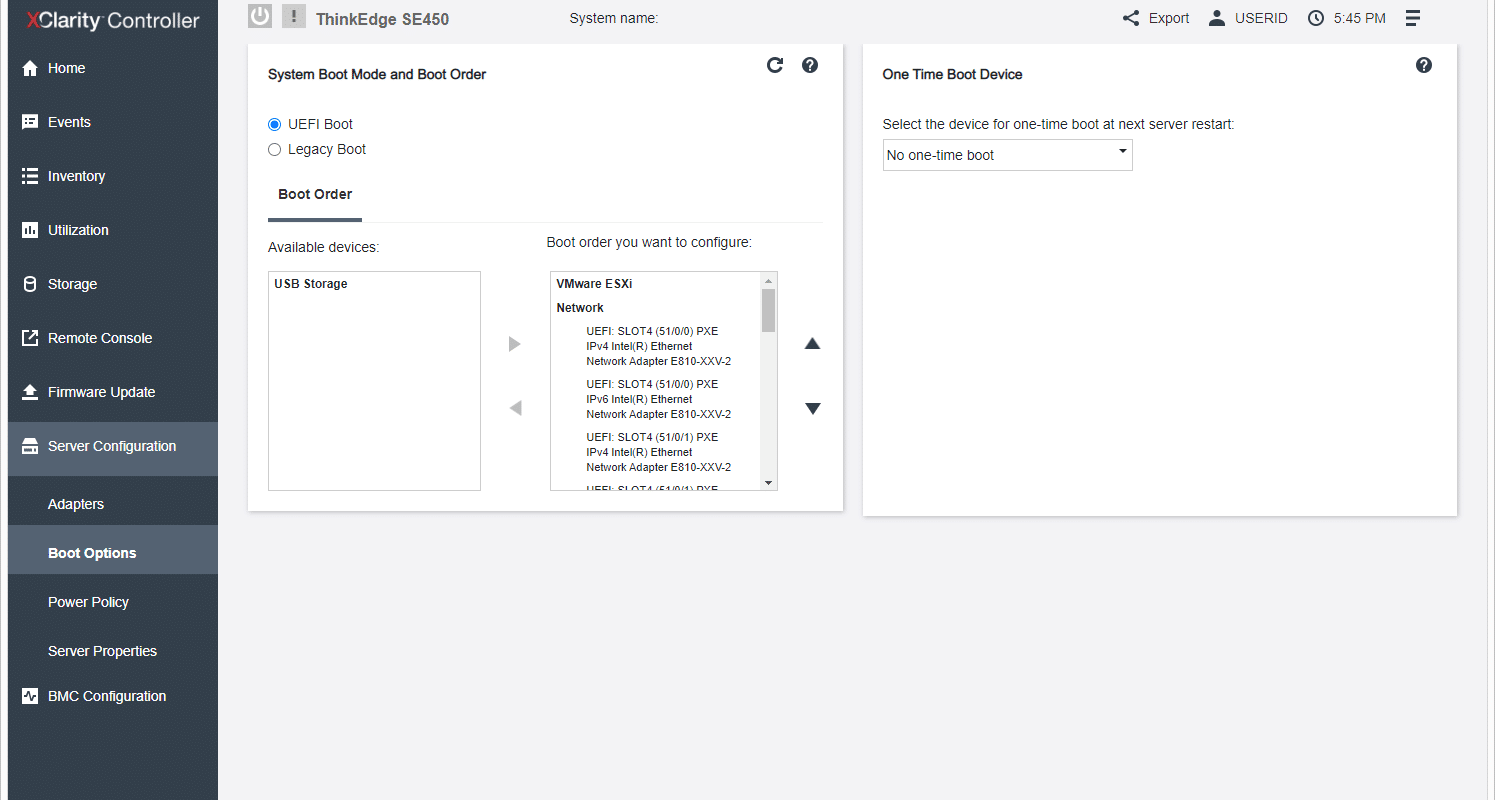
Task: Click boot order scrollbar up arrow
Action: pyautogui.click(x=768, y=280)
